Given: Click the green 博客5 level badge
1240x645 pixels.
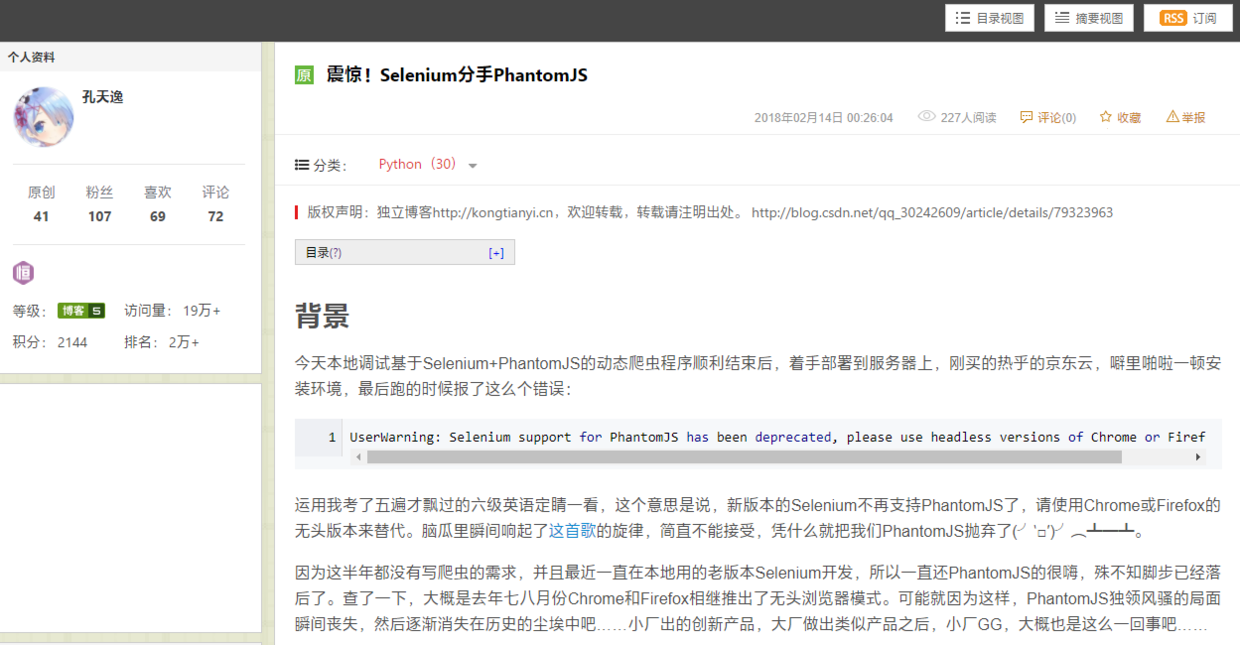Looking at the screenshot, I should tap(81, 310).
